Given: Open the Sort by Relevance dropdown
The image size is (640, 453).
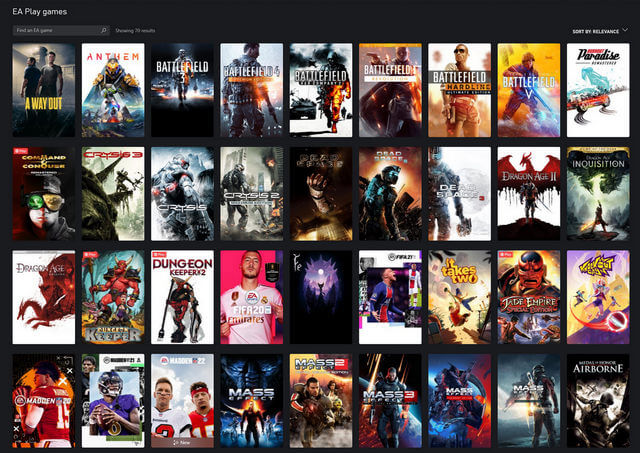Looking at the screenshot, I should coord(600,31).
